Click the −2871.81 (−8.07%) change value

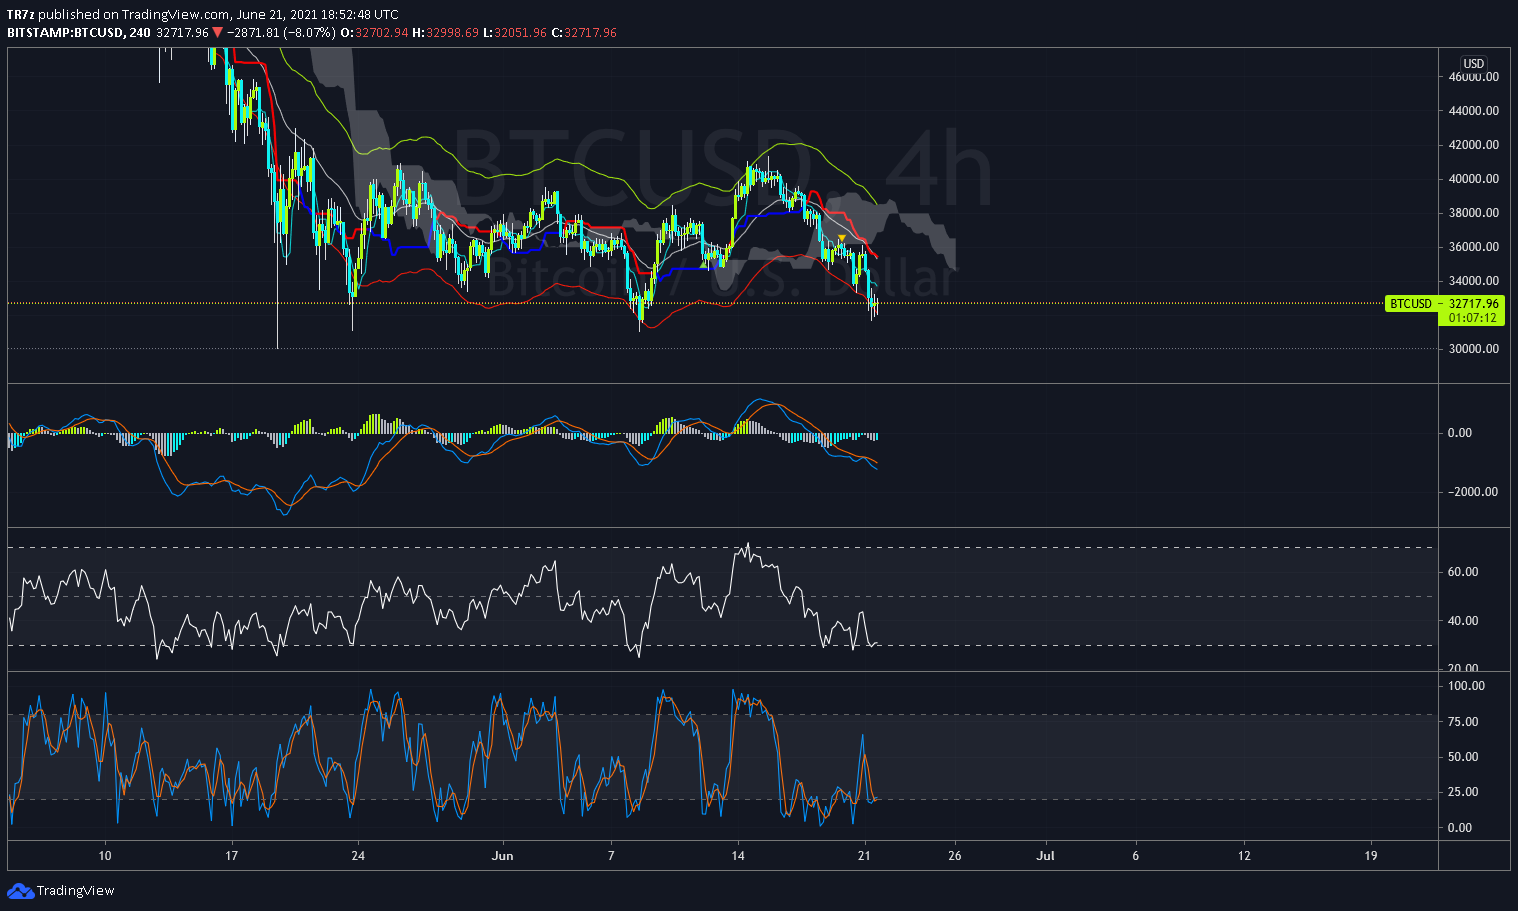tap(281, 32)
